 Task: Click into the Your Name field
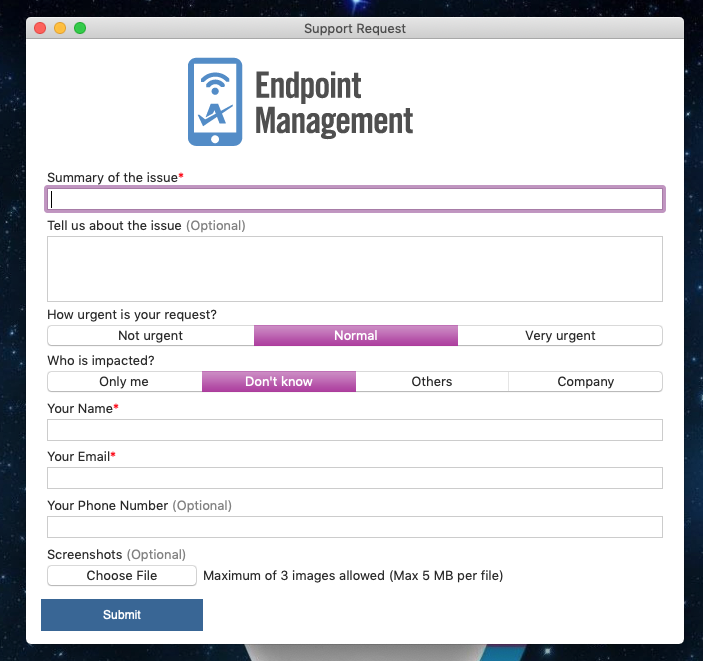coord(354,430)
